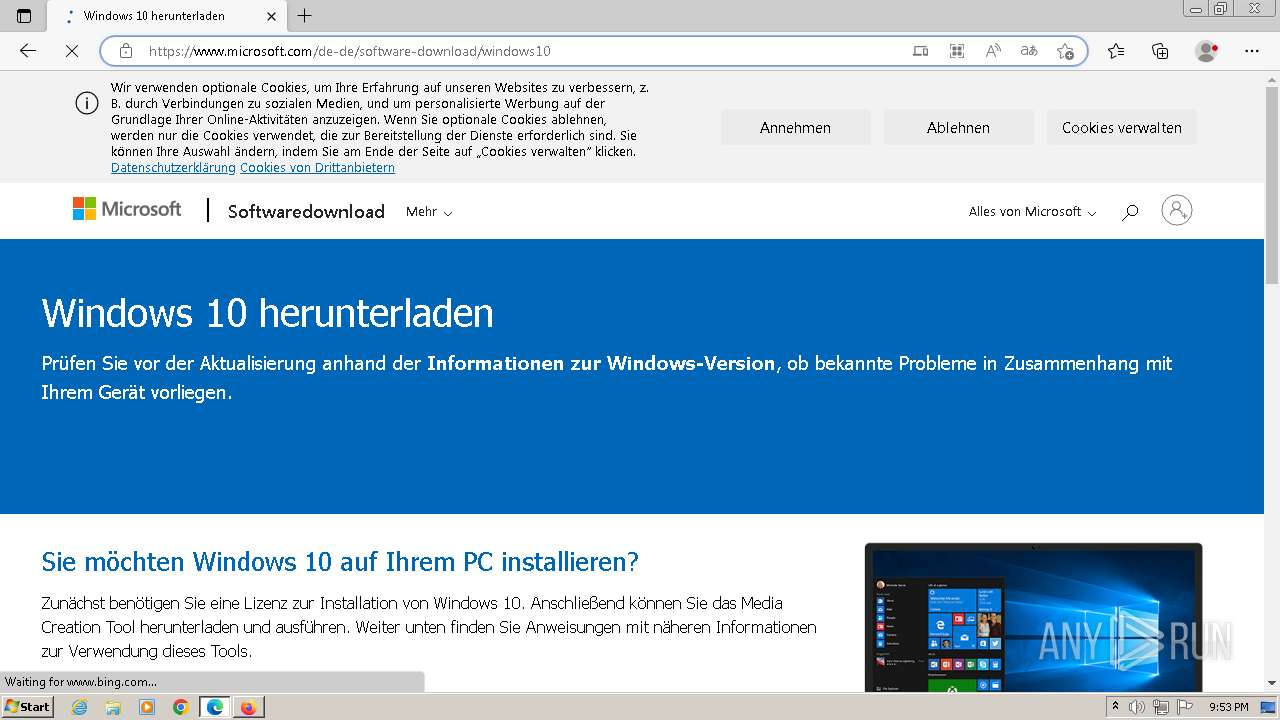
Task: Open Cookies verwalten settings
Action: pos(1121,127)
